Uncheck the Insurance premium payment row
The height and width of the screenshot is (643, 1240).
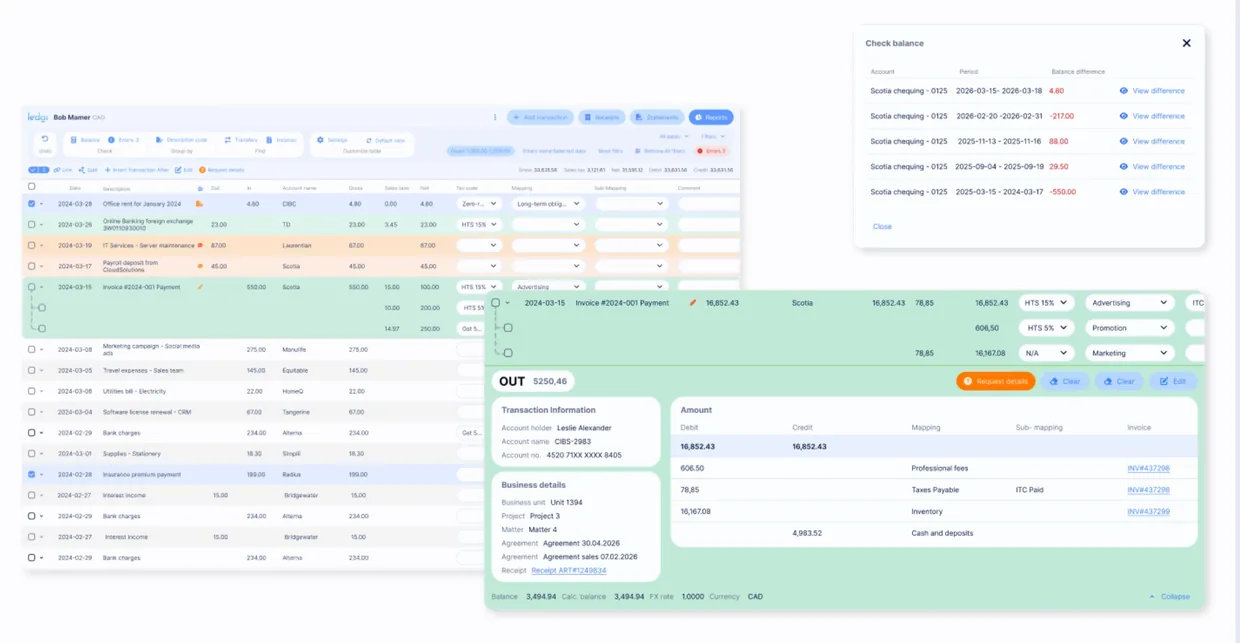31,474
